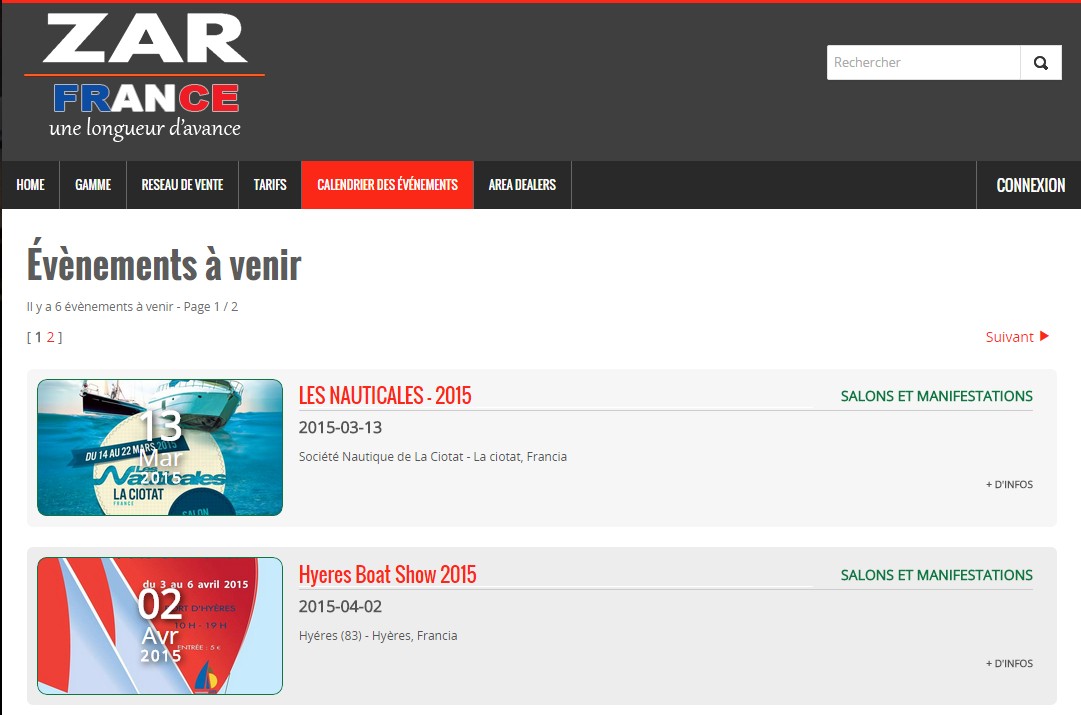
Task: Click the Suivant arrow icon
Action: pos(1044,336)
